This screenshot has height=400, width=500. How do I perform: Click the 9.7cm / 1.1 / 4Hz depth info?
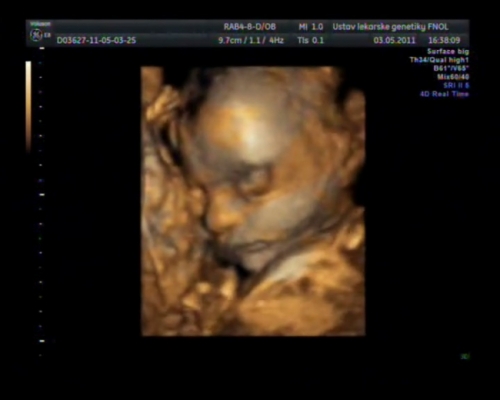pyautogui.click(x=251, y=40)
